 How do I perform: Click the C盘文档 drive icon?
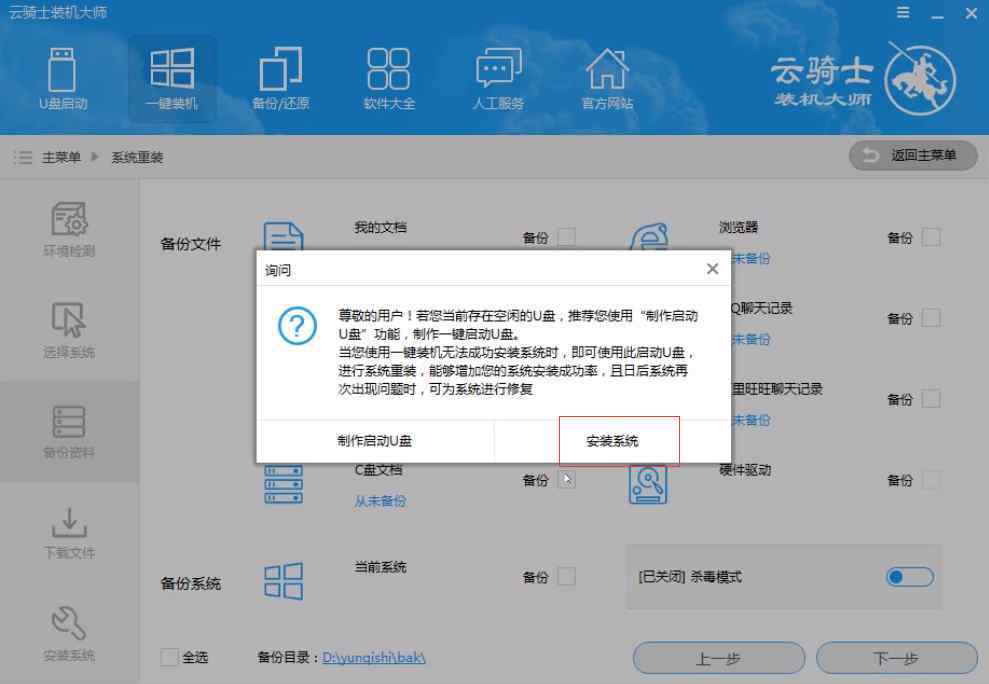pos(283,485)
